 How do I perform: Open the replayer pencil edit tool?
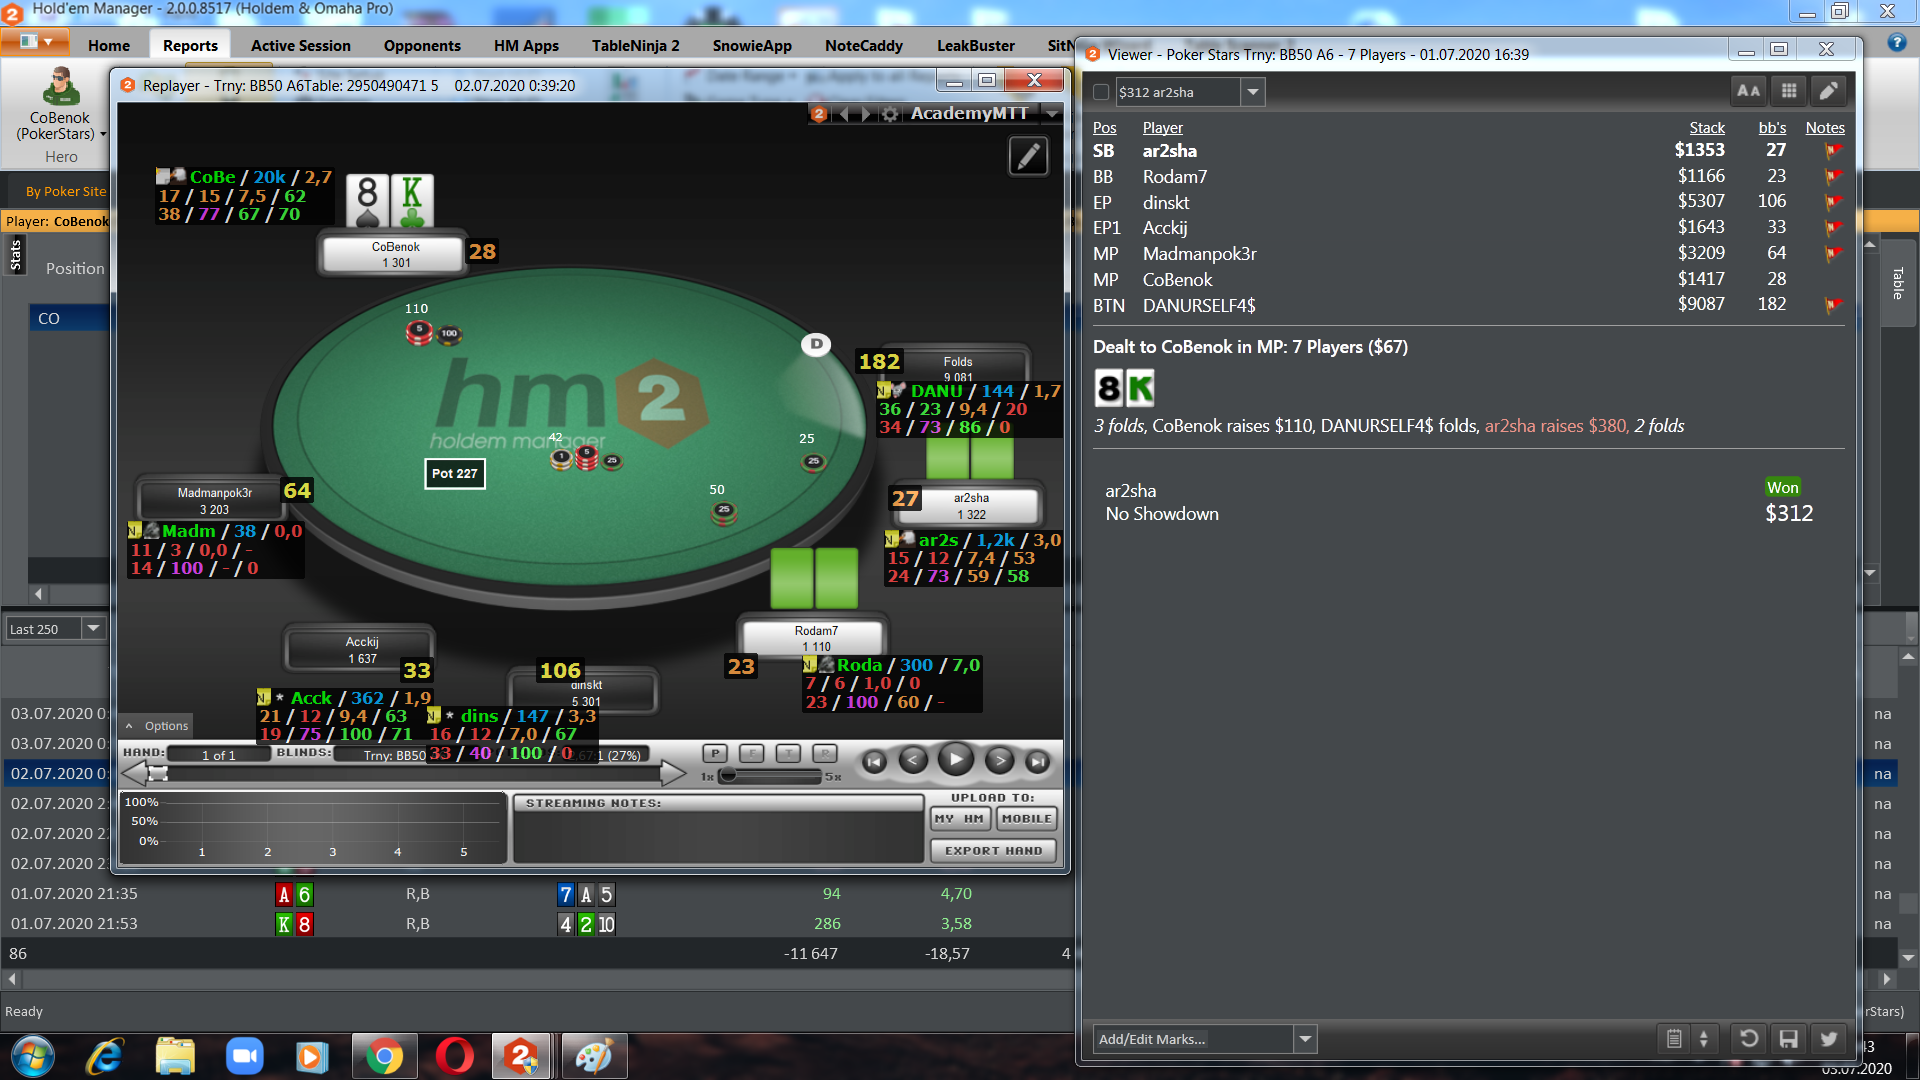tap(1028, 156)
